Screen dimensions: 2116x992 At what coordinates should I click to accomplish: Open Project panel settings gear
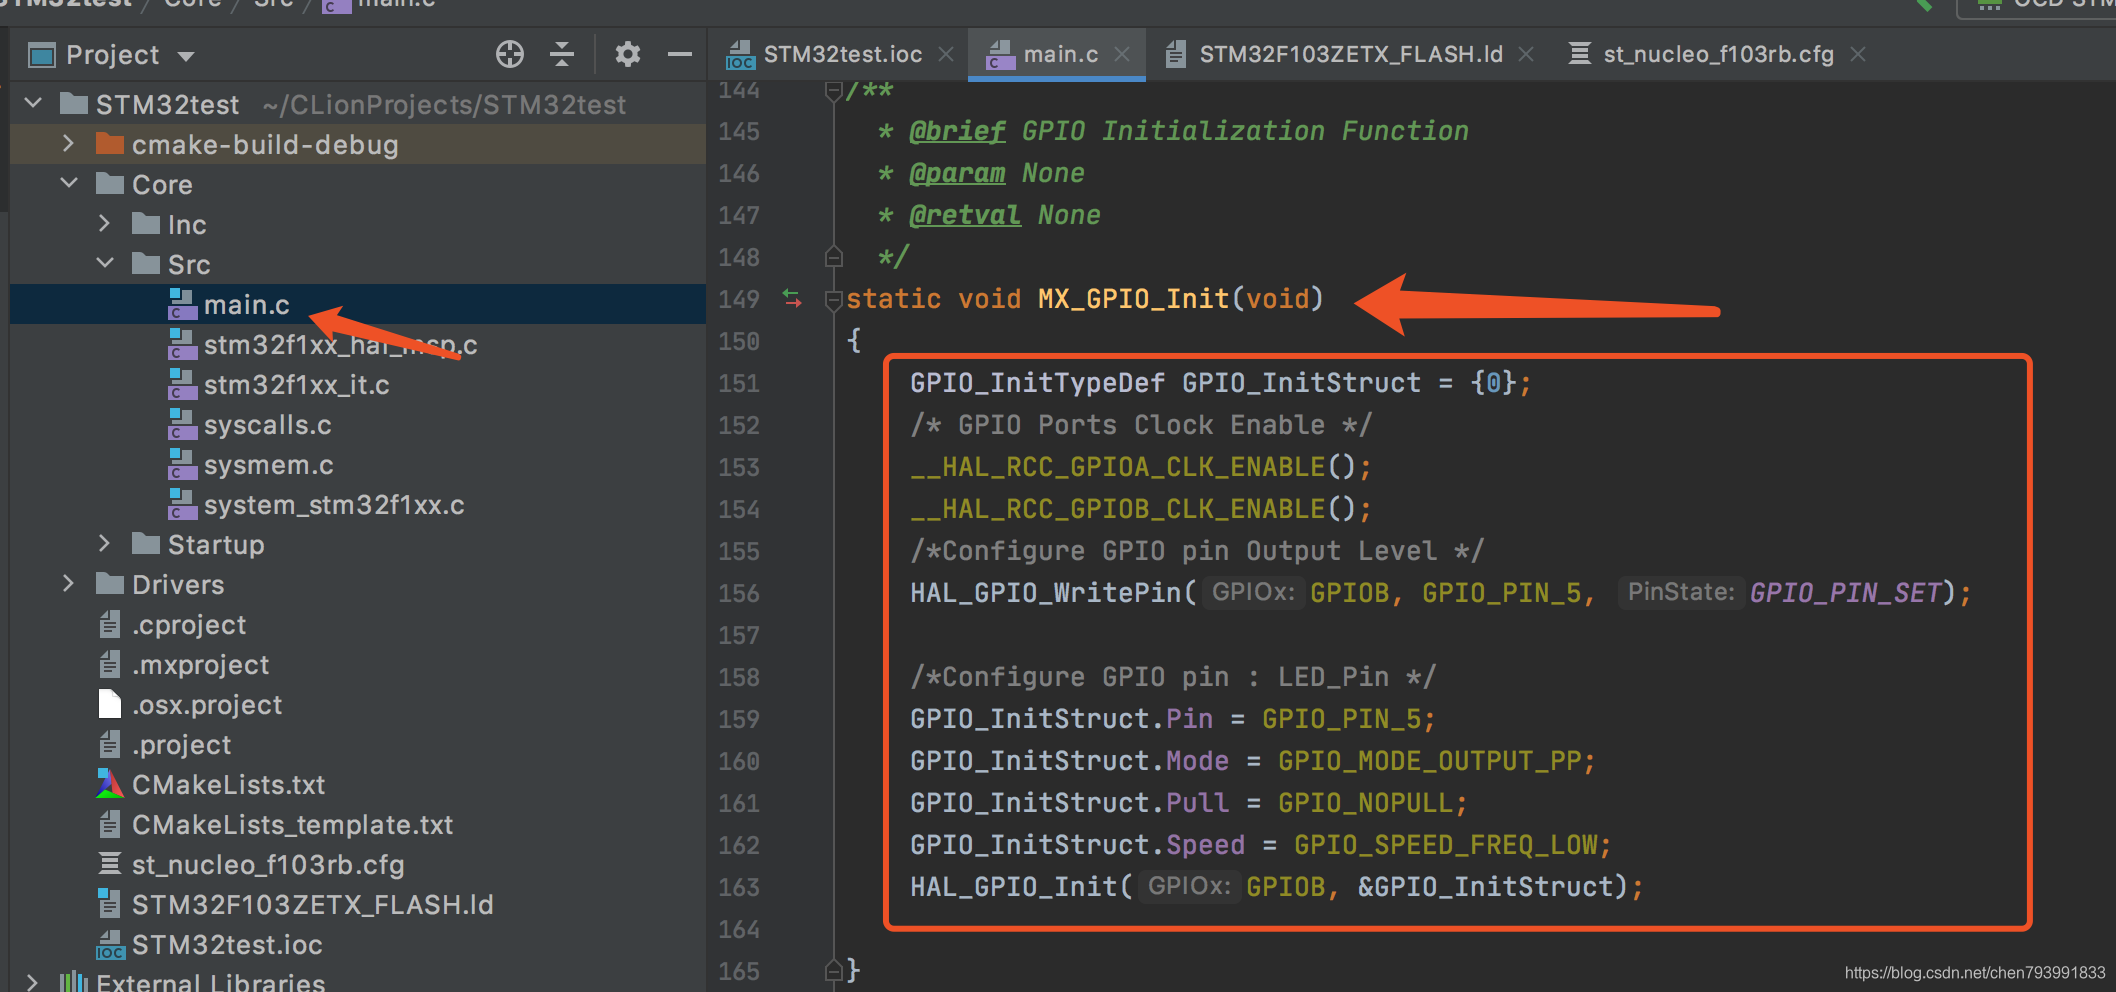pos(627,54)
